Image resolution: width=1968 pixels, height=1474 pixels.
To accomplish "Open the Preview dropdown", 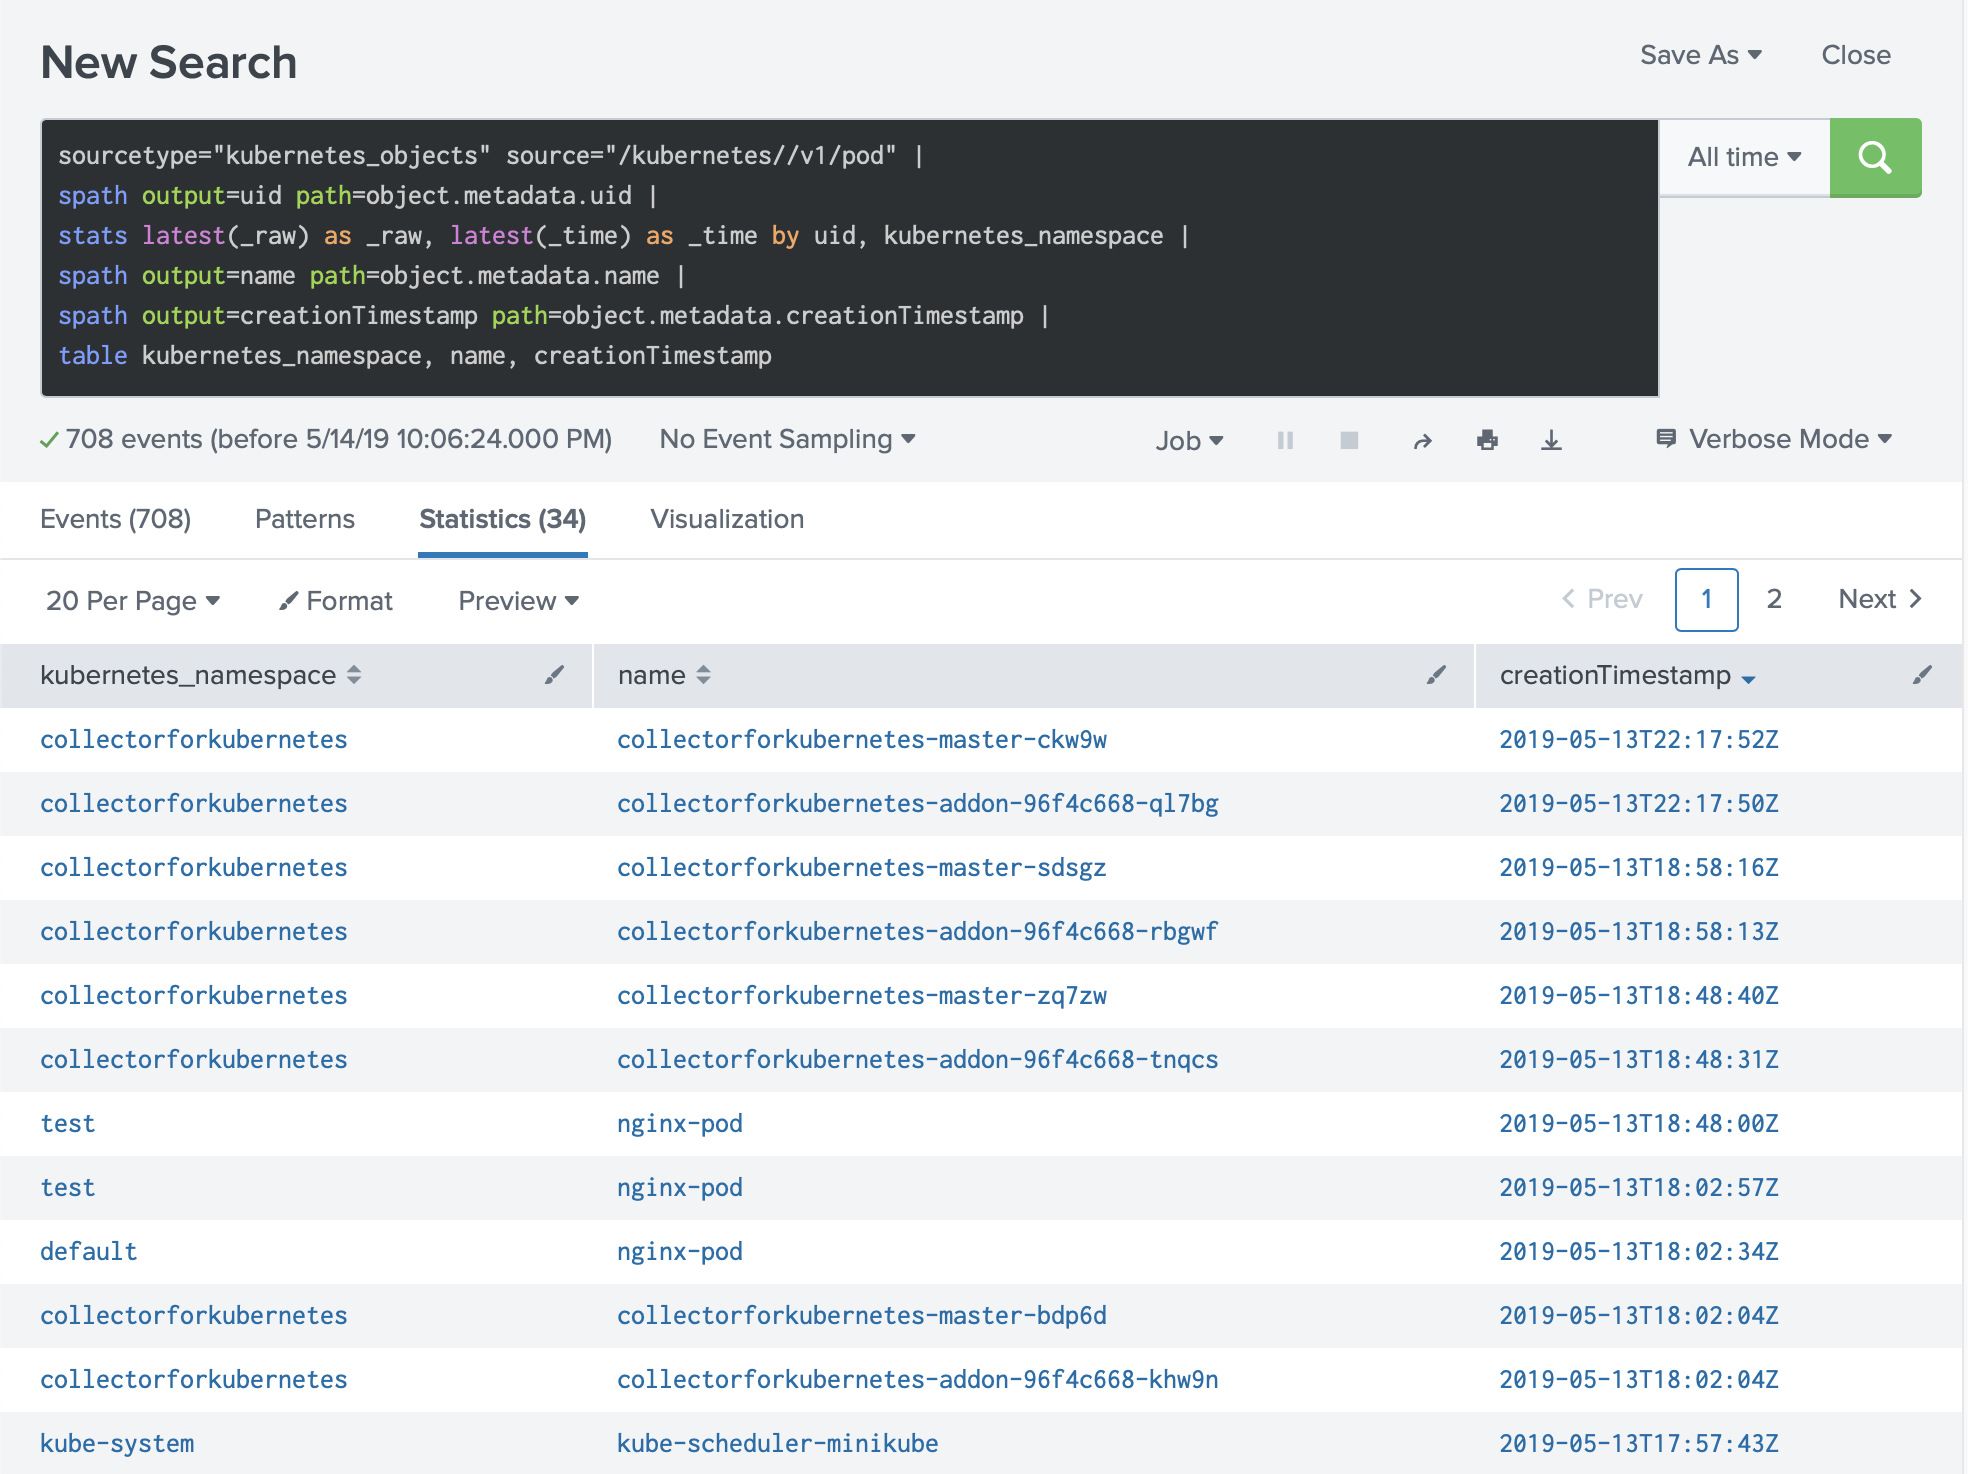I will coord(518,600).
